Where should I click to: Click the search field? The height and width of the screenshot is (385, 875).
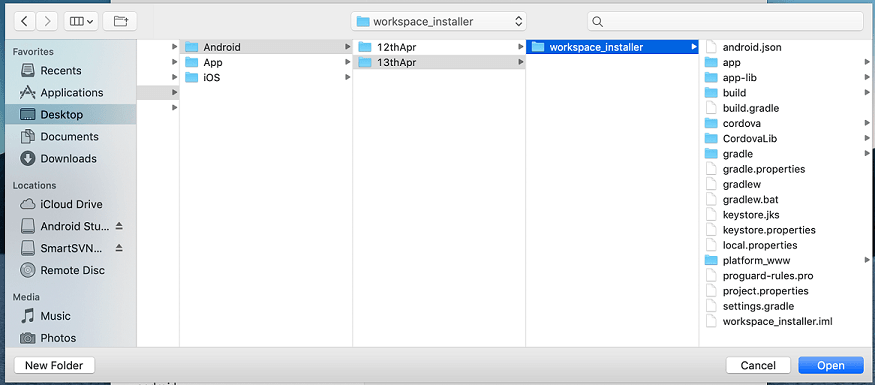(x=725, y=21)
